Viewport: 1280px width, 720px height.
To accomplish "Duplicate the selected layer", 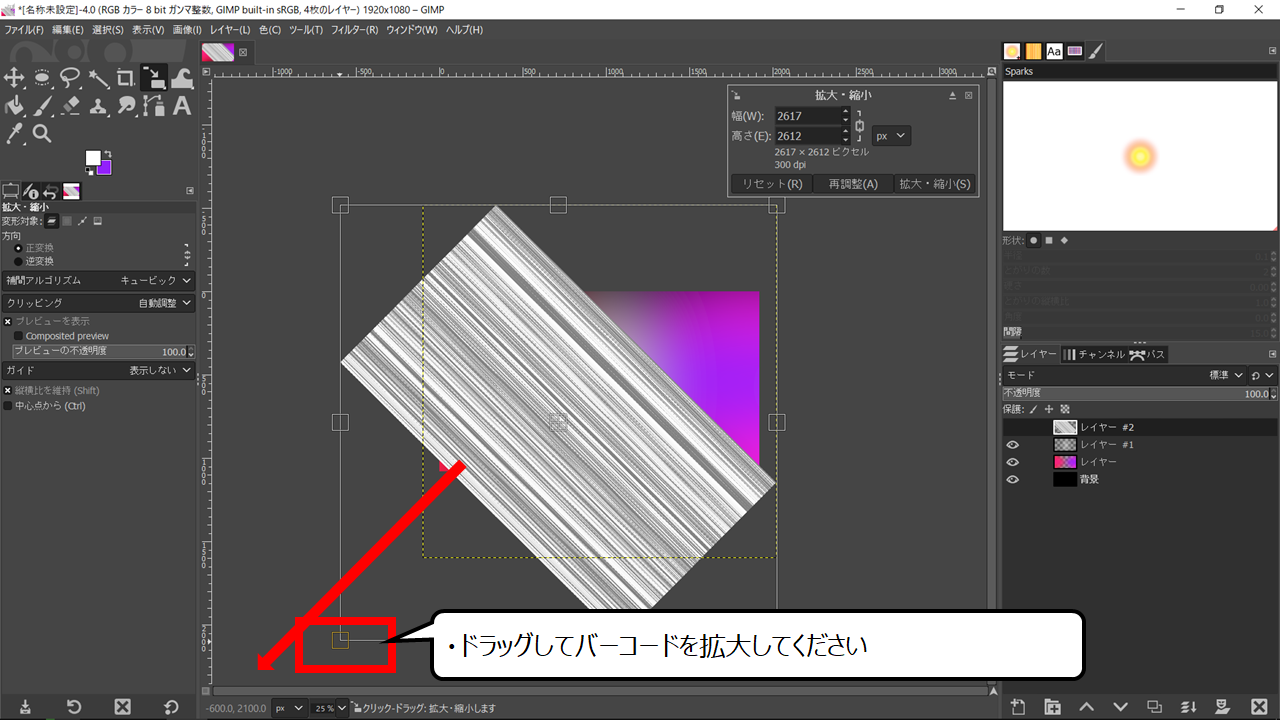I will (x=1154, y=707).
